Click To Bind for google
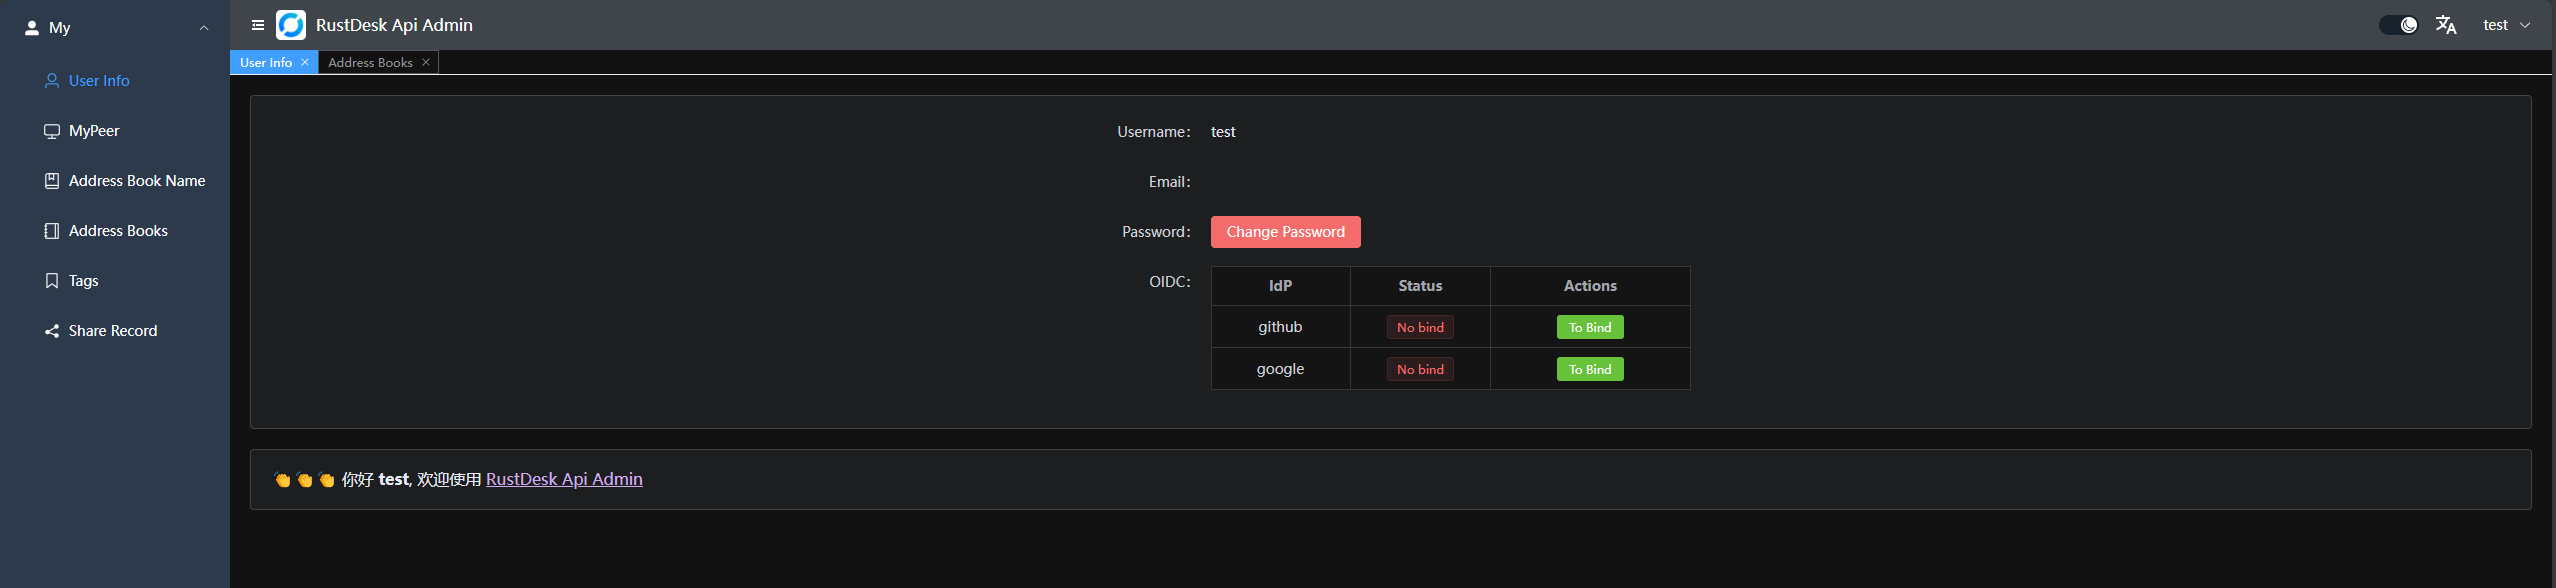The image size is (2556, 588). pos(1589,369)
